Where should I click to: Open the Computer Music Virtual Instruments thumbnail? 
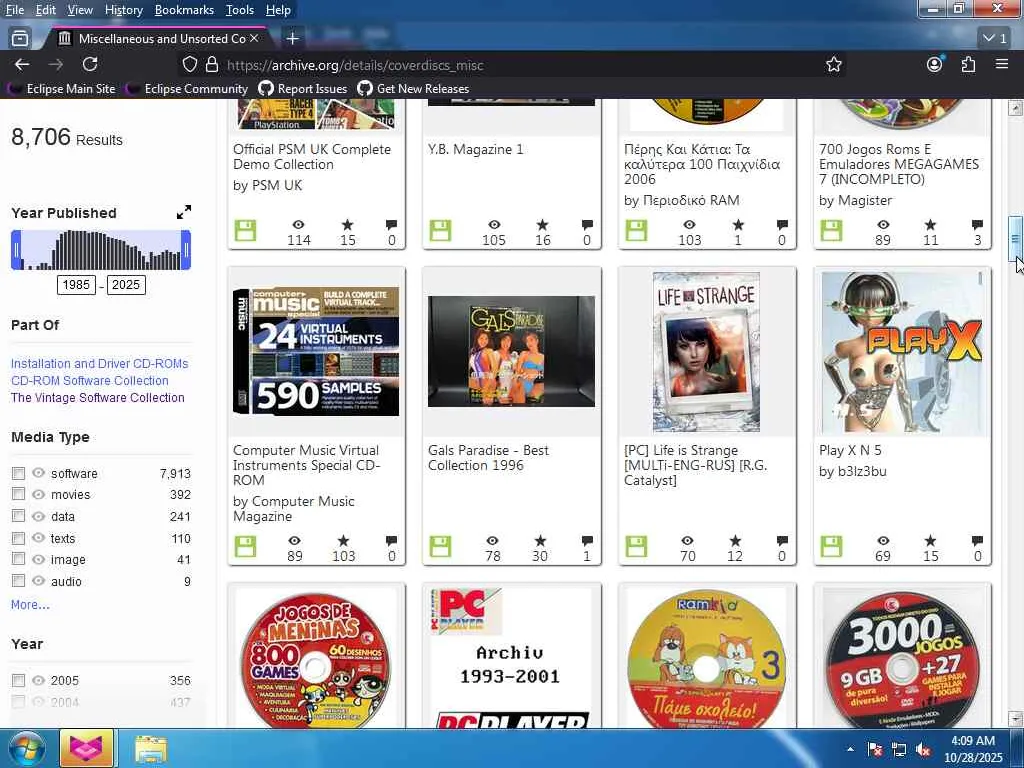[x=316, y=351]
